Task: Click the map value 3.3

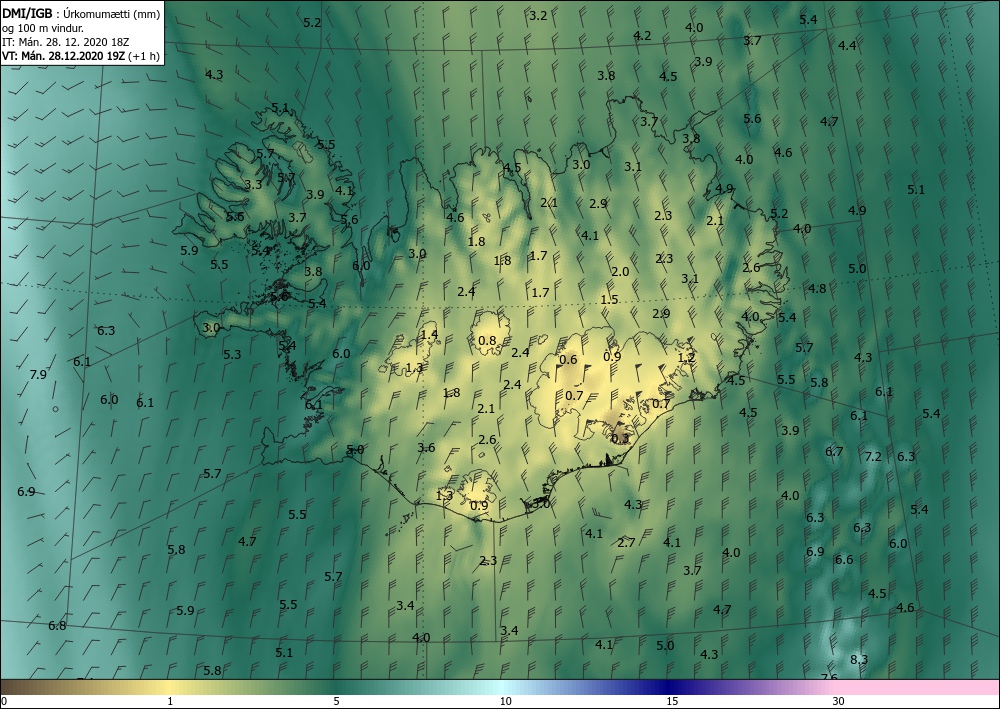Action: (253, 185)
